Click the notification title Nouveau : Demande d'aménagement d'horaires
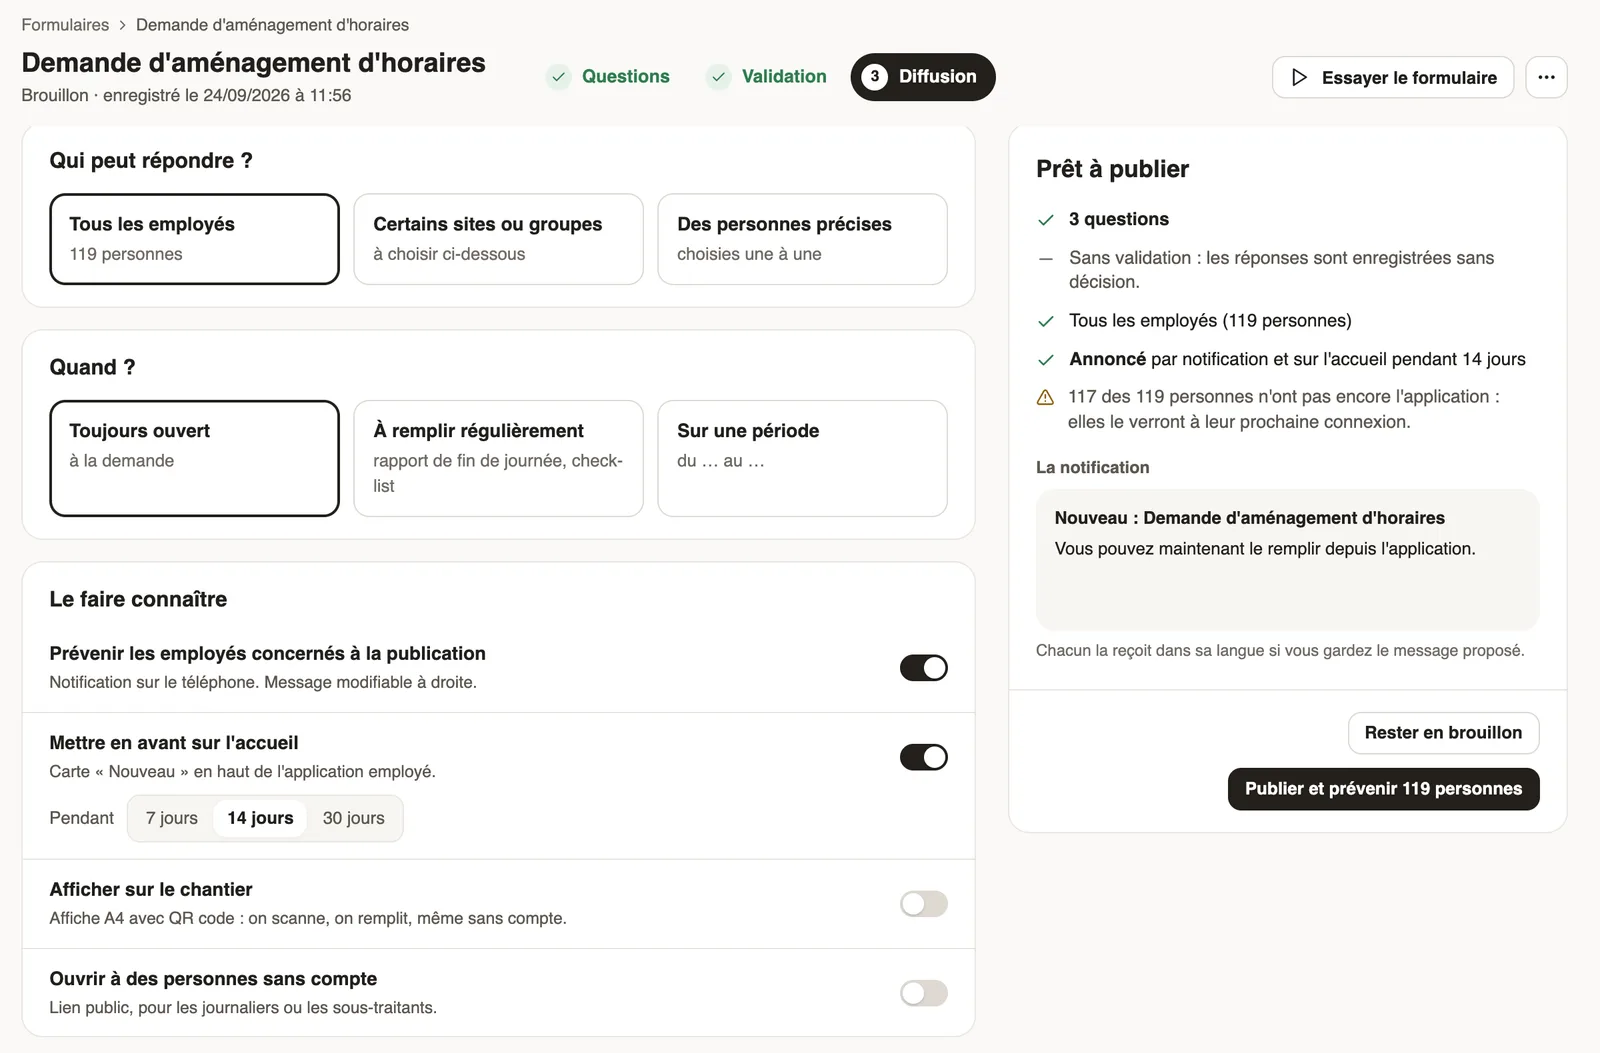 (x=1249, y=518)
